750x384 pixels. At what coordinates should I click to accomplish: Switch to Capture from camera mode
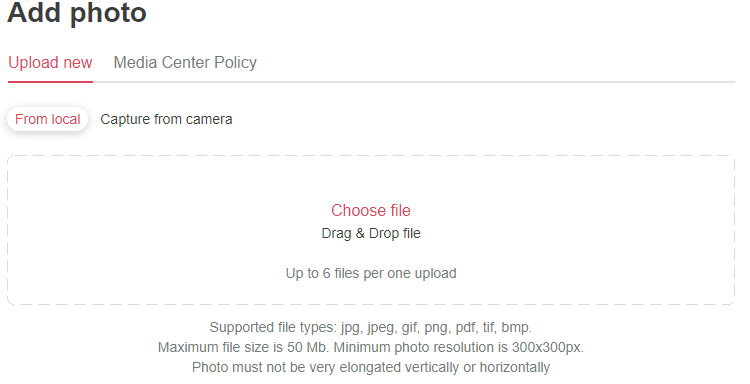click(x=166, y=119)
